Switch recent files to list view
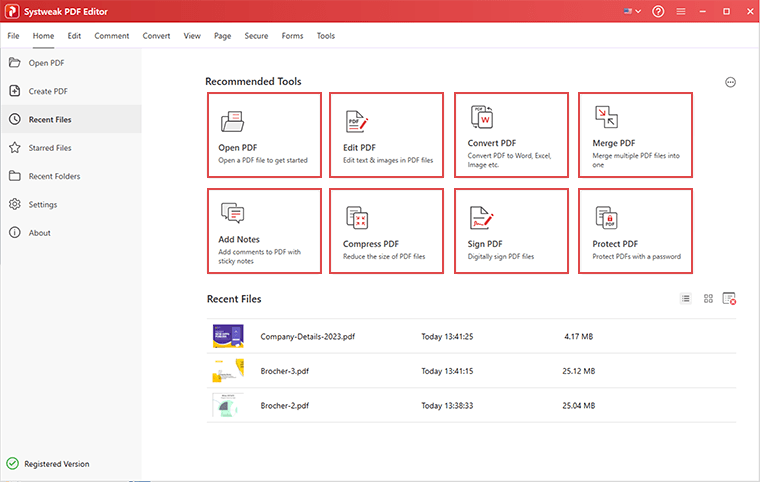 coord(685,299)
